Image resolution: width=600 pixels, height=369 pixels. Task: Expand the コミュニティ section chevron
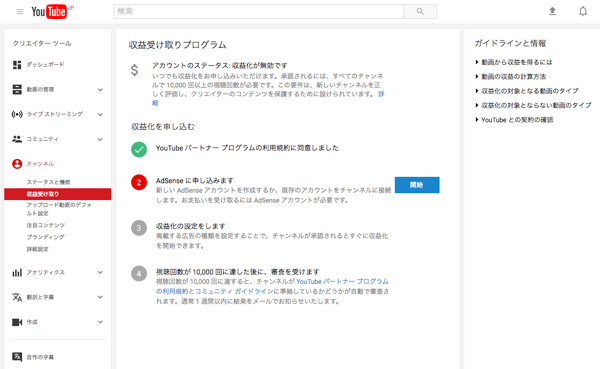(100, 139)
